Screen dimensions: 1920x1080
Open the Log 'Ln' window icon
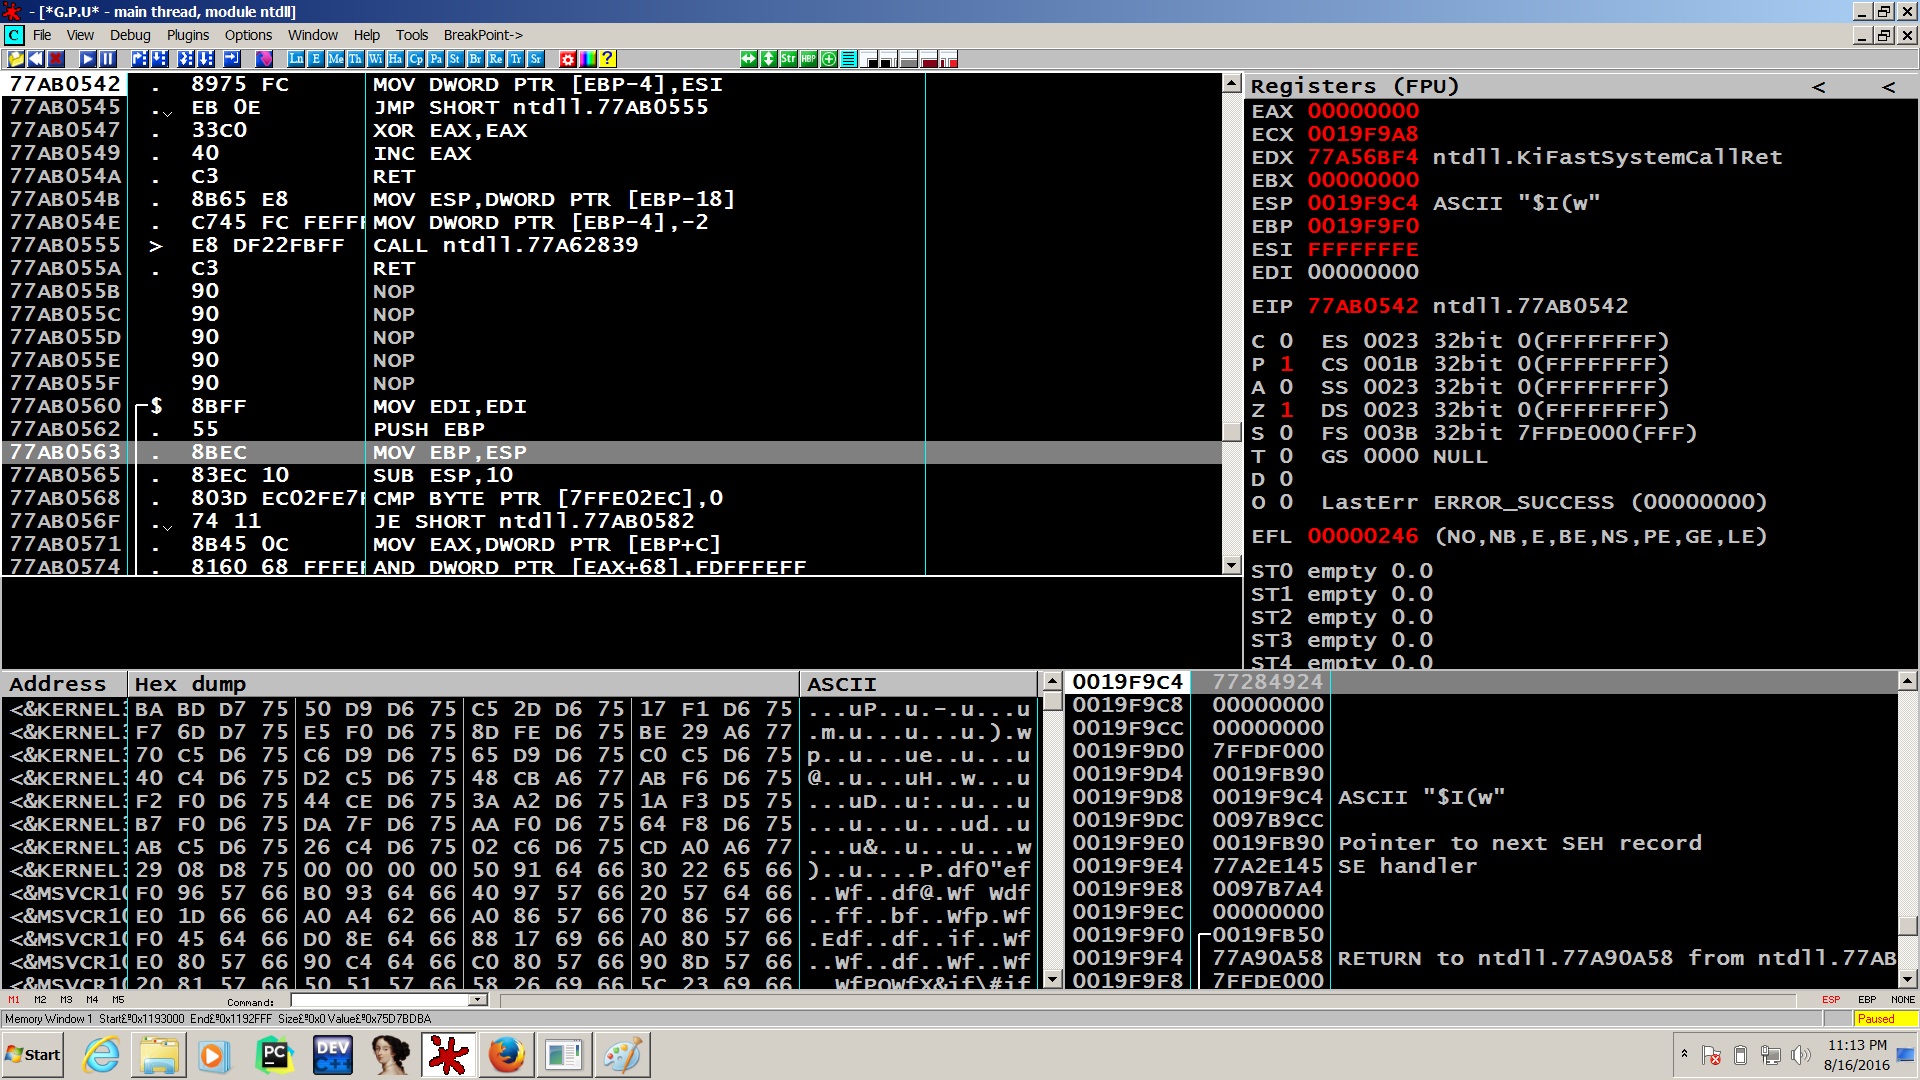(296, 60)
